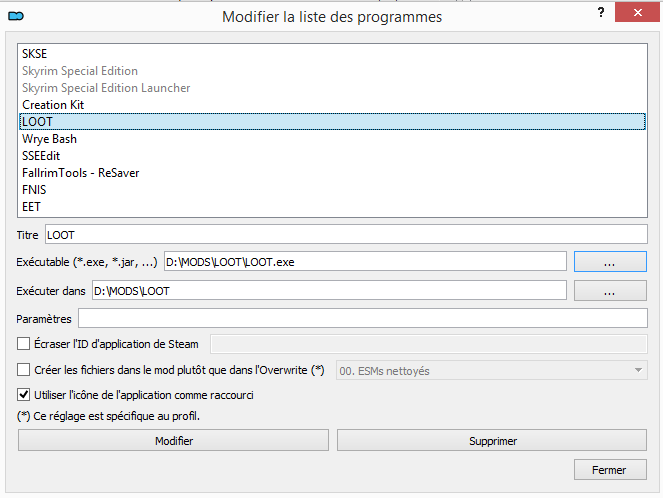Select SKSE in the program list
The width and height of the screenshot is (663, 498).
pos(35,54)
